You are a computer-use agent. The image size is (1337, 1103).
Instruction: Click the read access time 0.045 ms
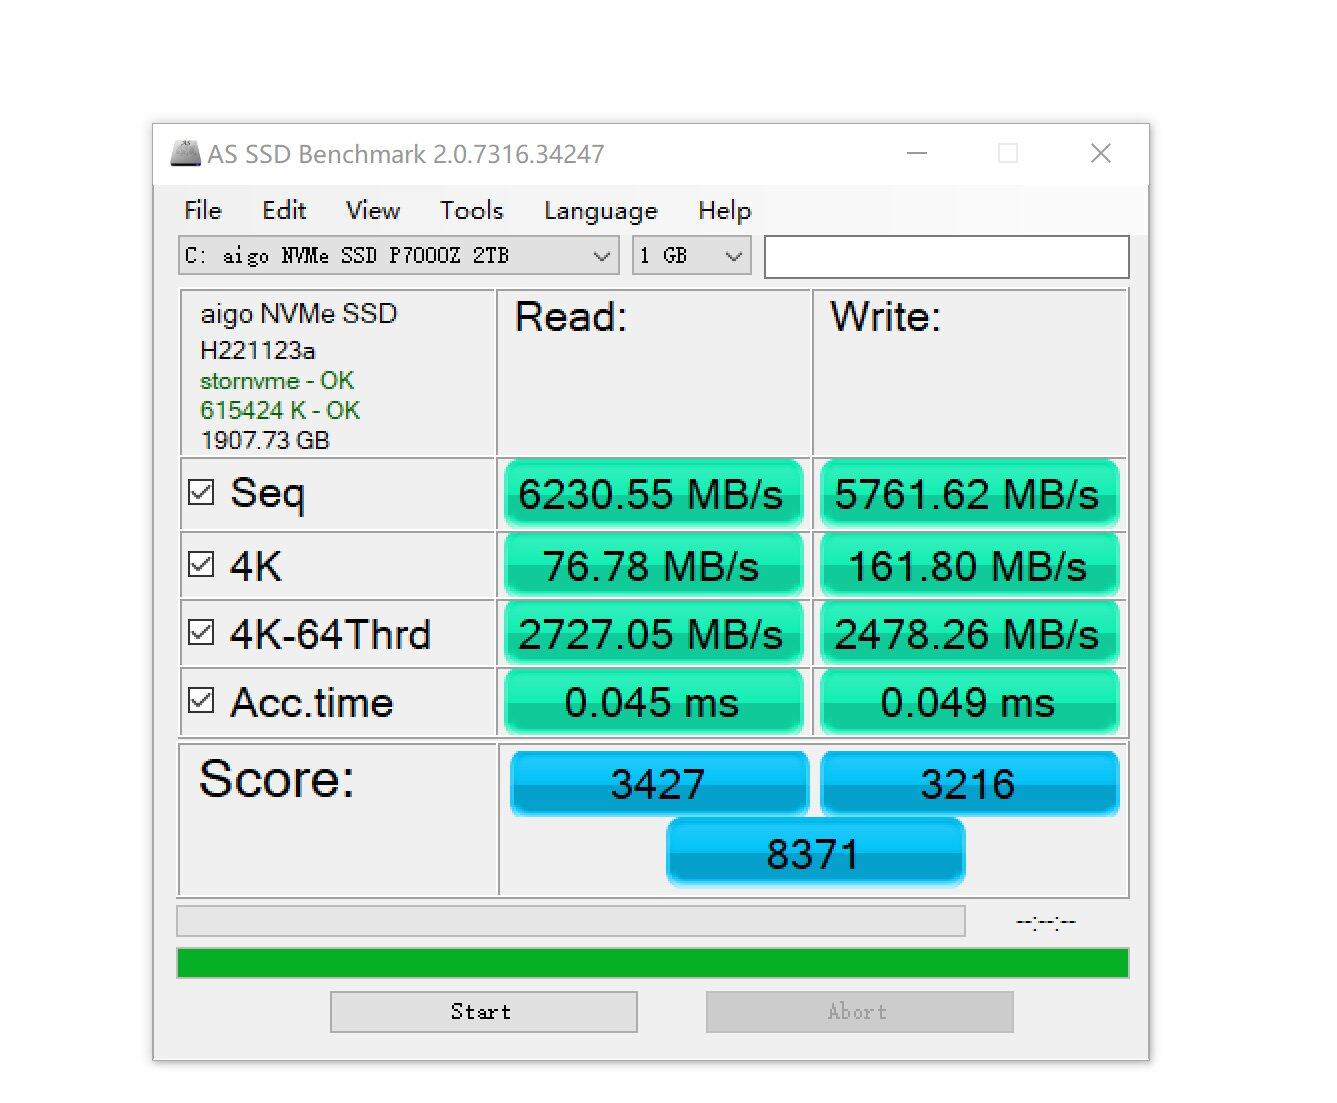[653, 702]
